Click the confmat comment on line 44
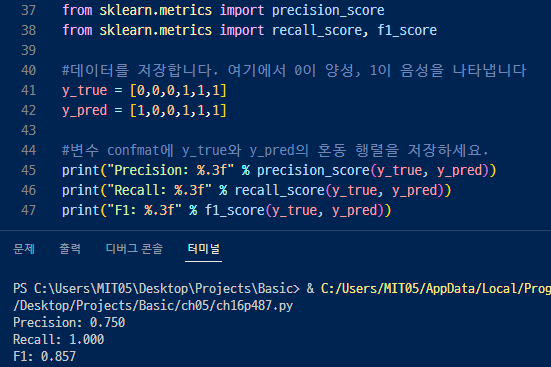The image size is (551, 367). 275,150
